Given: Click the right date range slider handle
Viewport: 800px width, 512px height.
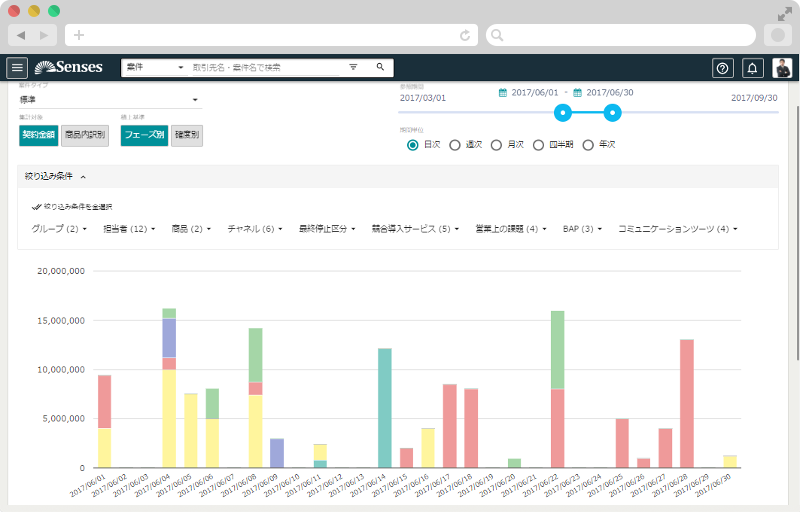Looking at the screenshot, I should [x=613, y=112].
